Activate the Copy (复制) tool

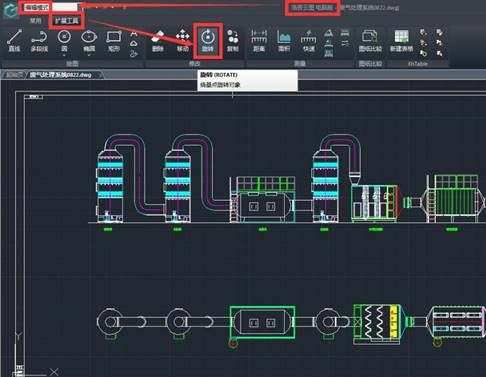pyautogui.click(x=233, y=41)
